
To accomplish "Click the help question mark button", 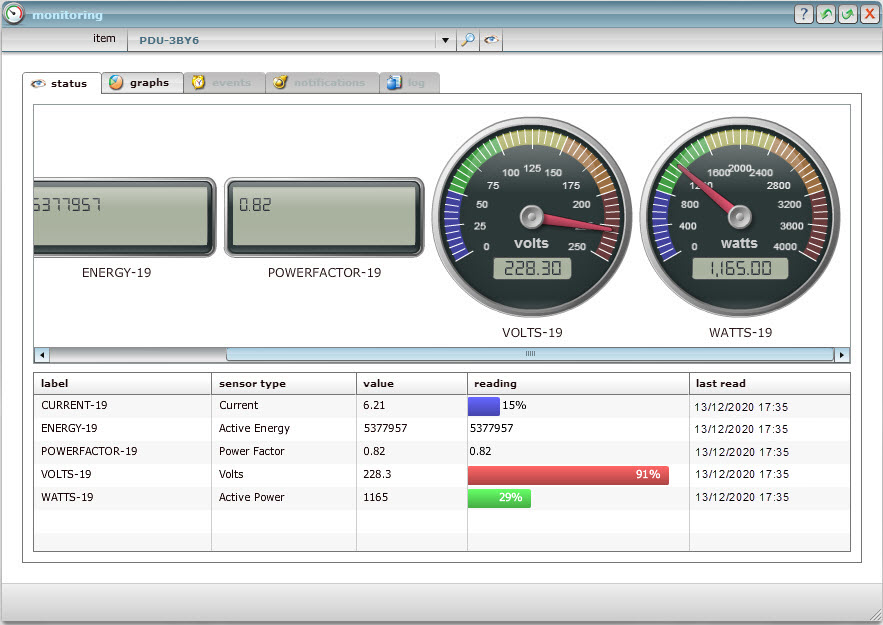I will [x=804, y=14].
